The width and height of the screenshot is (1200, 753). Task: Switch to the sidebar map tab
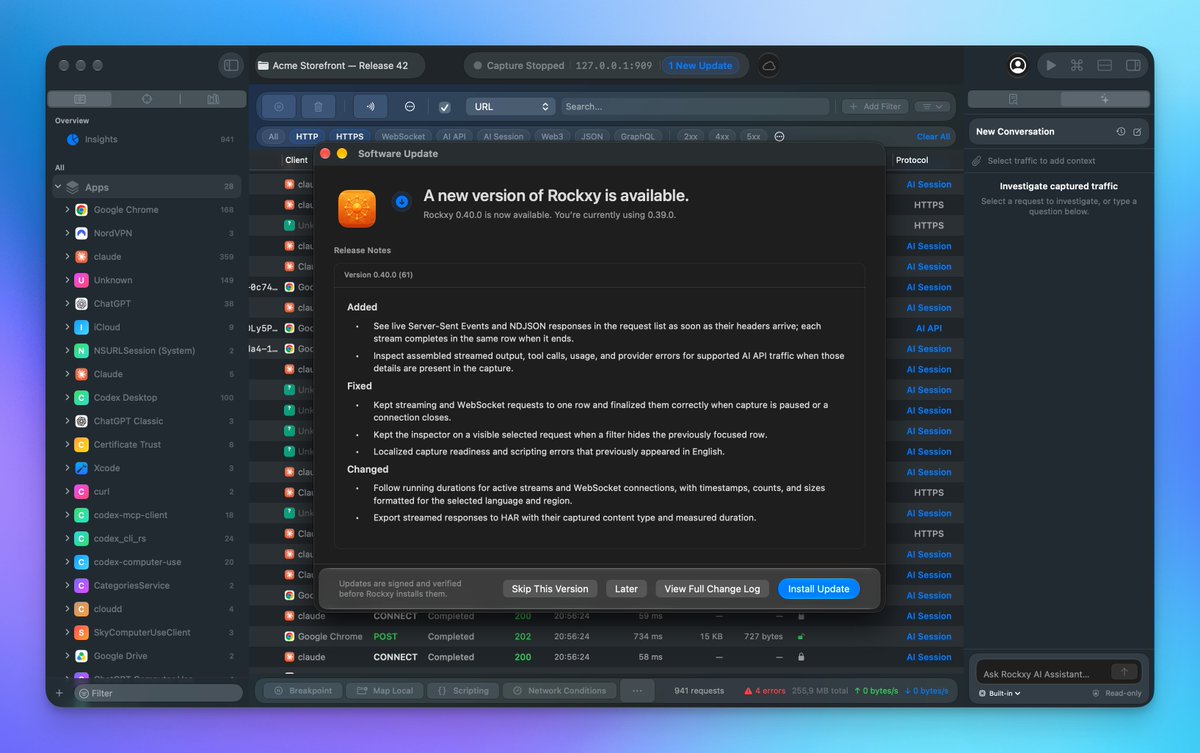point(213,99)
